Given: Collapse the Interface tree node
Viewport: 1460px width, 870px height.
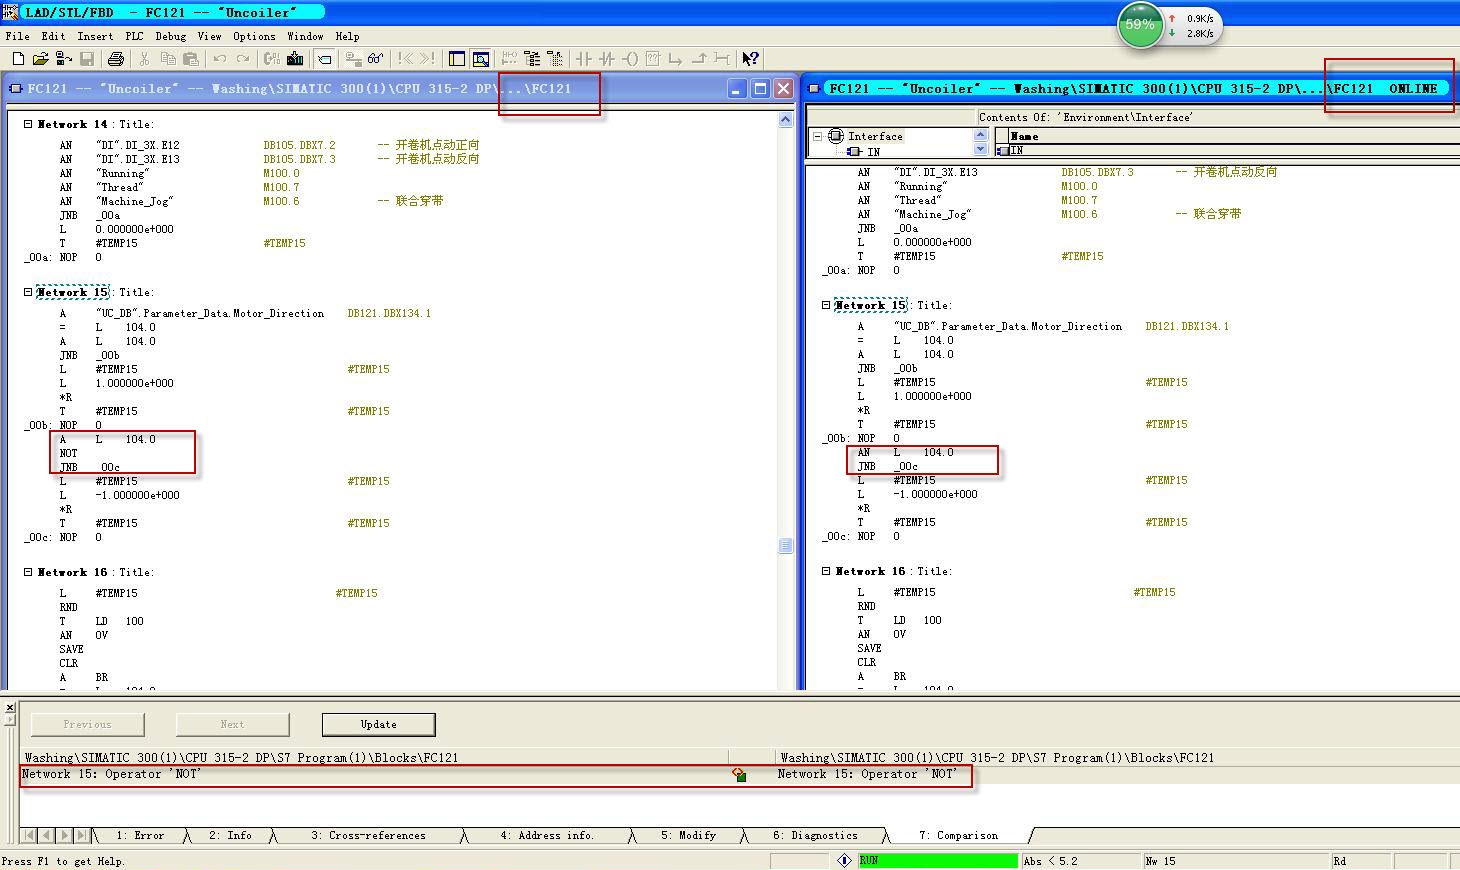Looking at the screenshot, I should [x=817, y=136].
